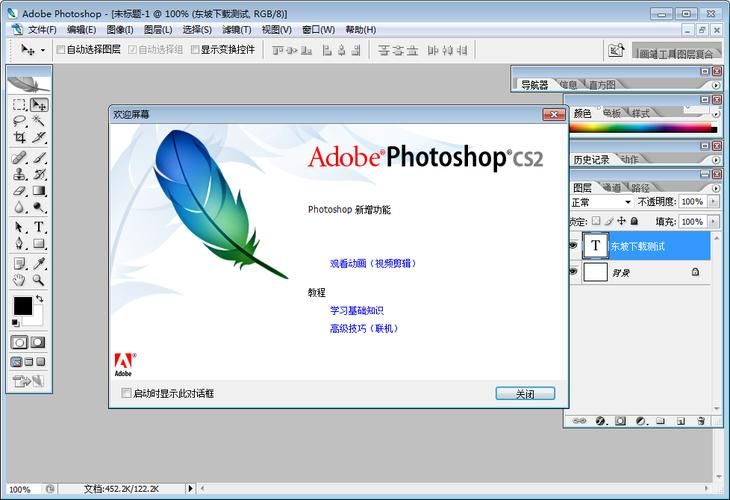Select the Move tool in toolbox
The image size is (730, 500).
(39, 105)
